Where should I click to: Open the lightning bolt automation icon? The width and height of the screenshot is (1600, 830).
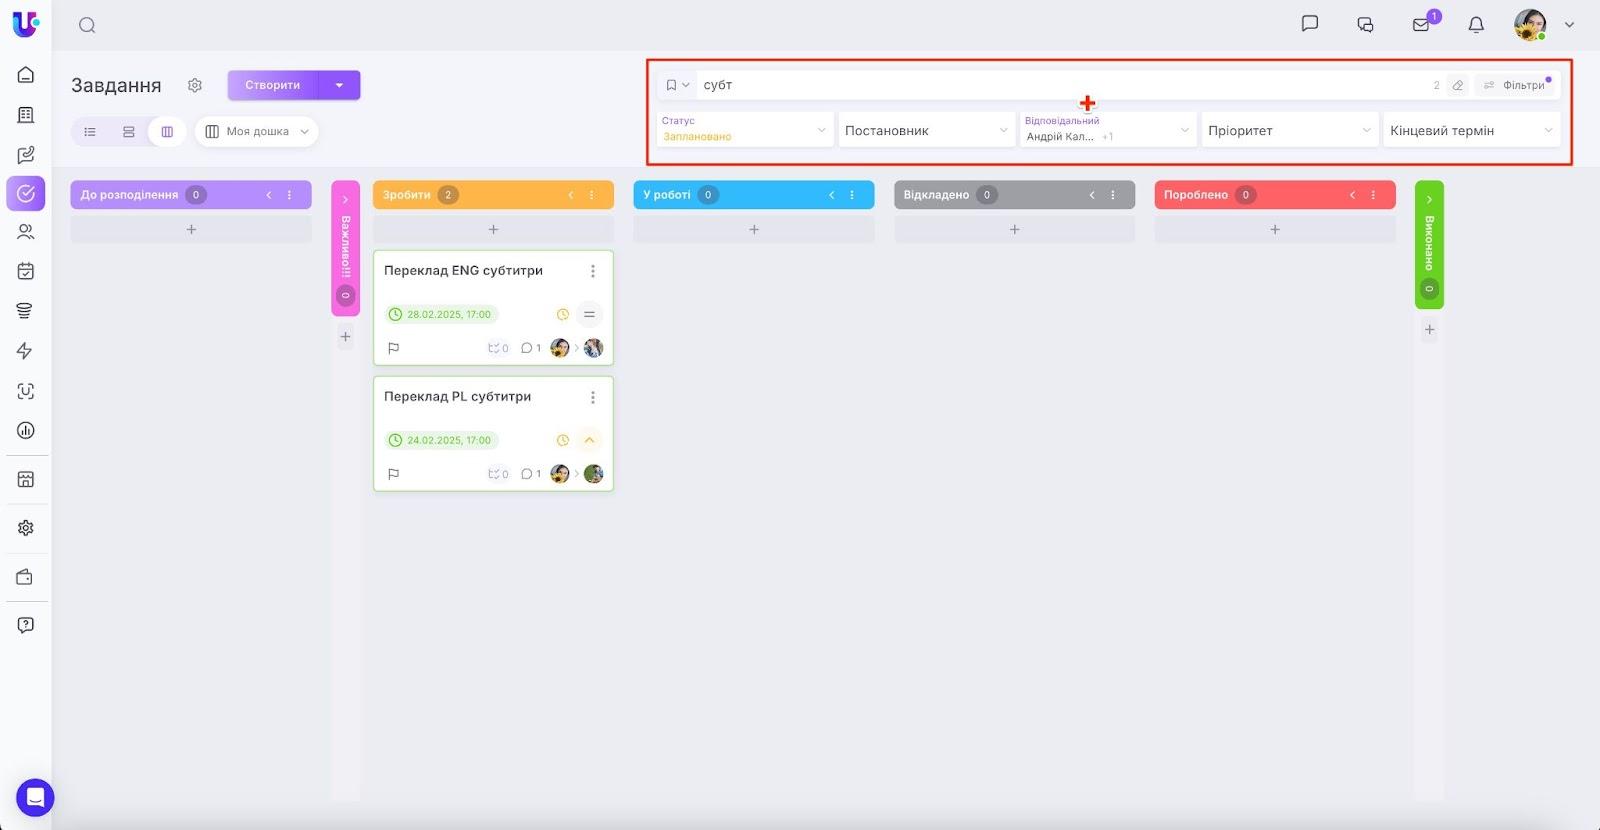pyautogui.click(x=26, y=351)
